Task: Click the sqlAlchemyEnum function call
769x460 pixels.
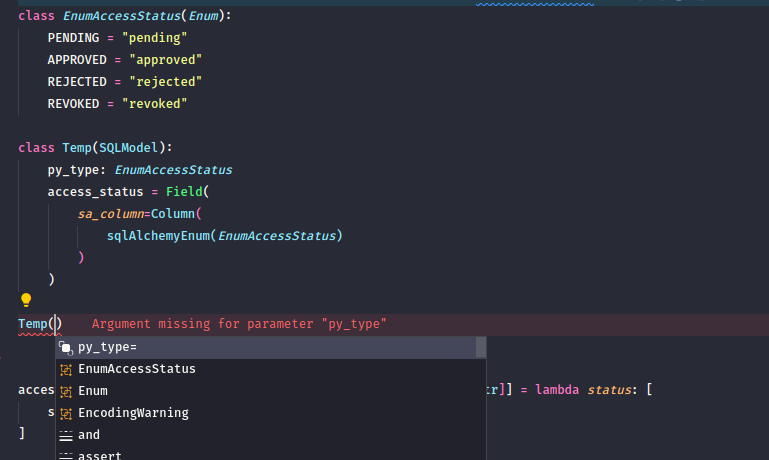Action: tap(160, 236)
